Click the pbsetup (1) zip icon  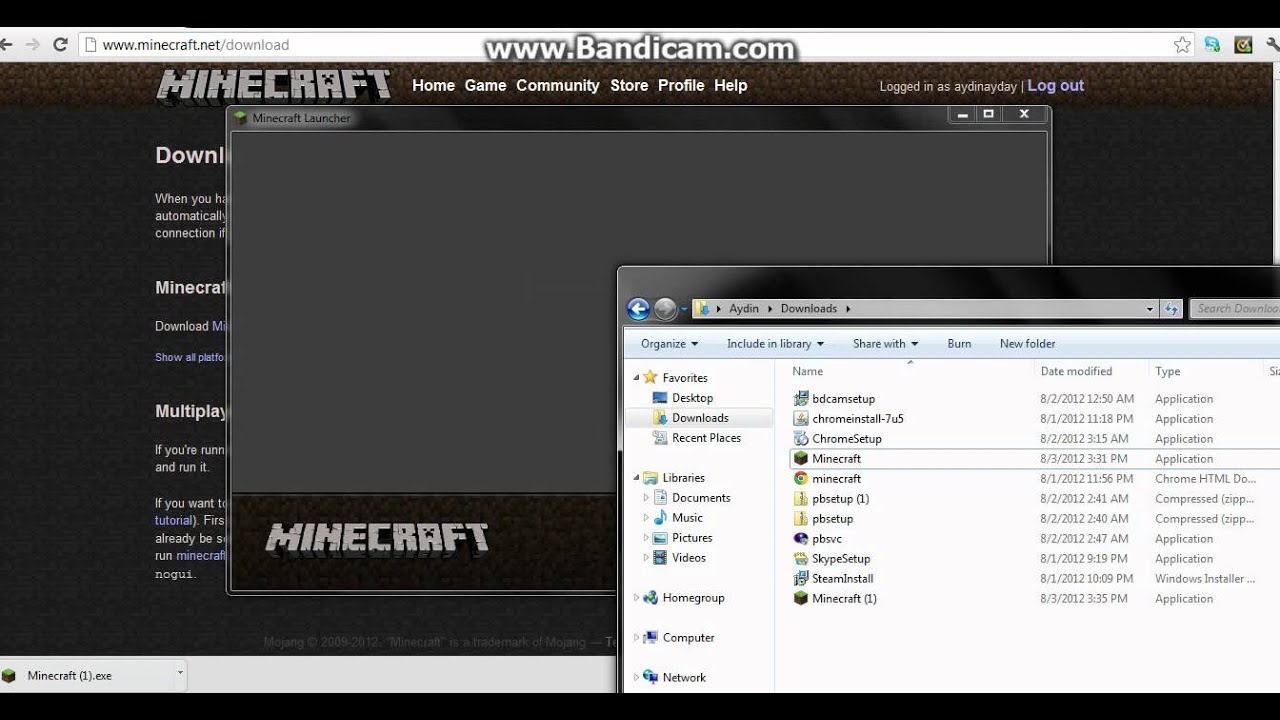pos(800,499)
